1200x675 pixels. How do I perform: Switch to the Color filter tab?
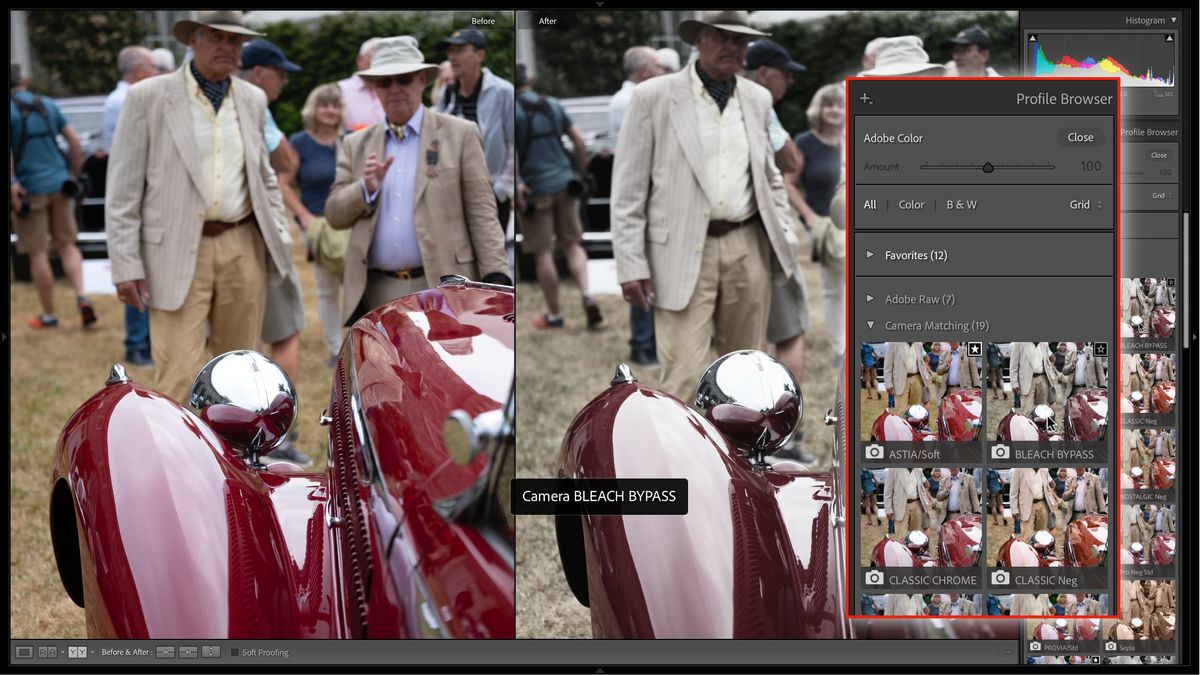tap(911, 204)
